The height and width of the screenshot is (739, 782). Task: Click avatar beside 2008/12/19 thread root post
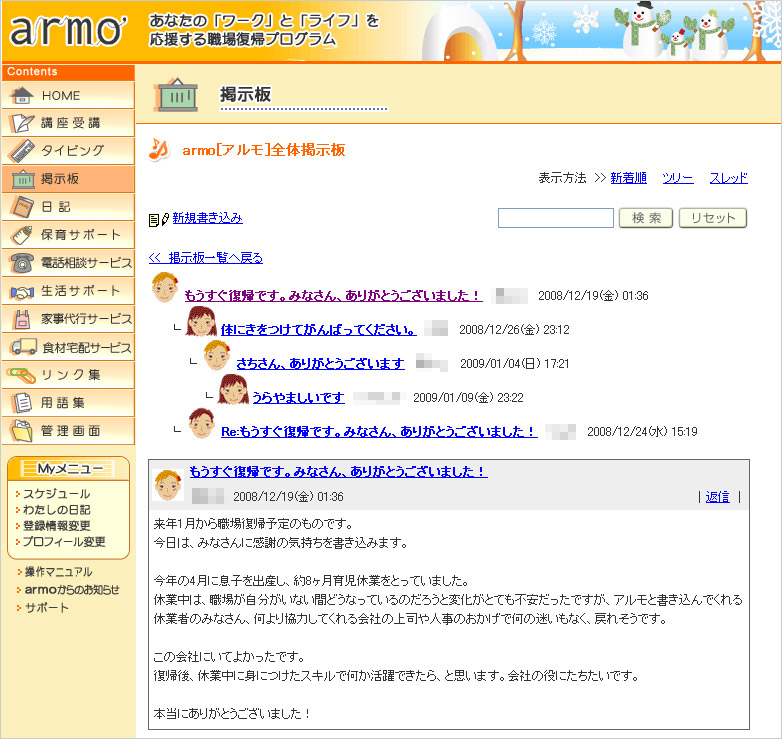pyautogui.click(x=165, y=288)
